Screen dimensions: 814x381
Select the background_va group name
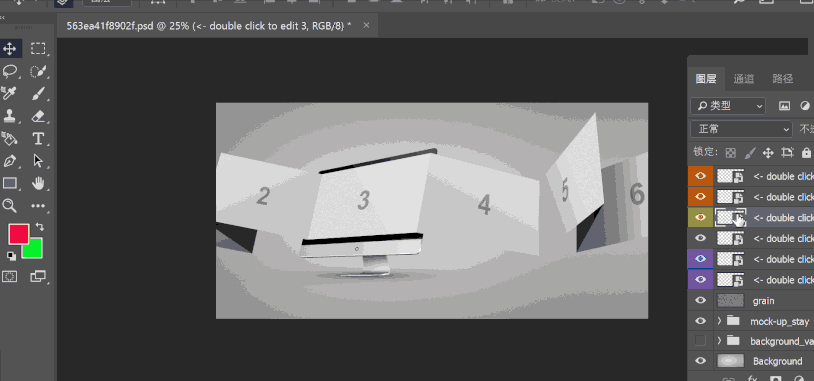pyautogui.click(x=782, y=341)
